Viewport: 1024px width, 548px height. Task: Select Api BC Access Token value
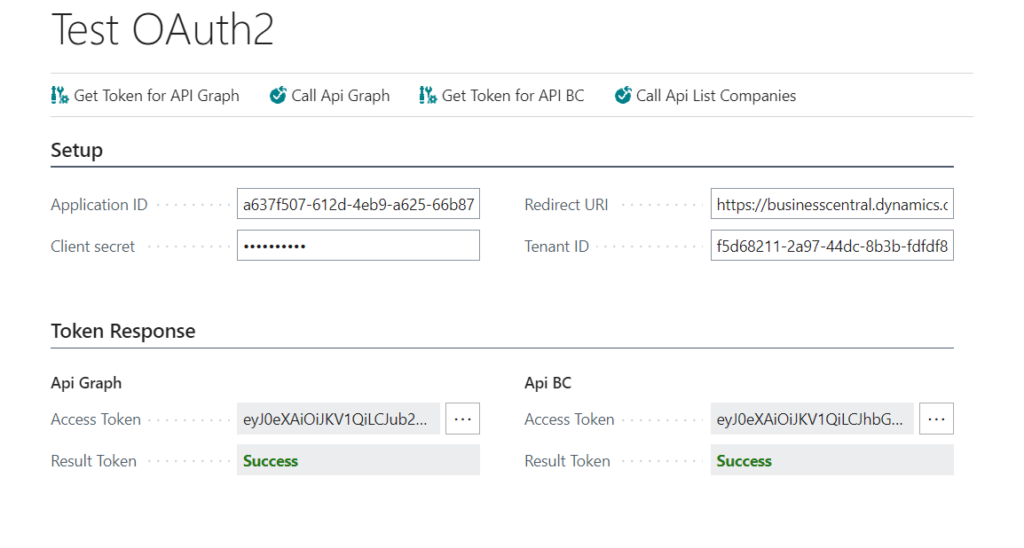tap(812, 419)
